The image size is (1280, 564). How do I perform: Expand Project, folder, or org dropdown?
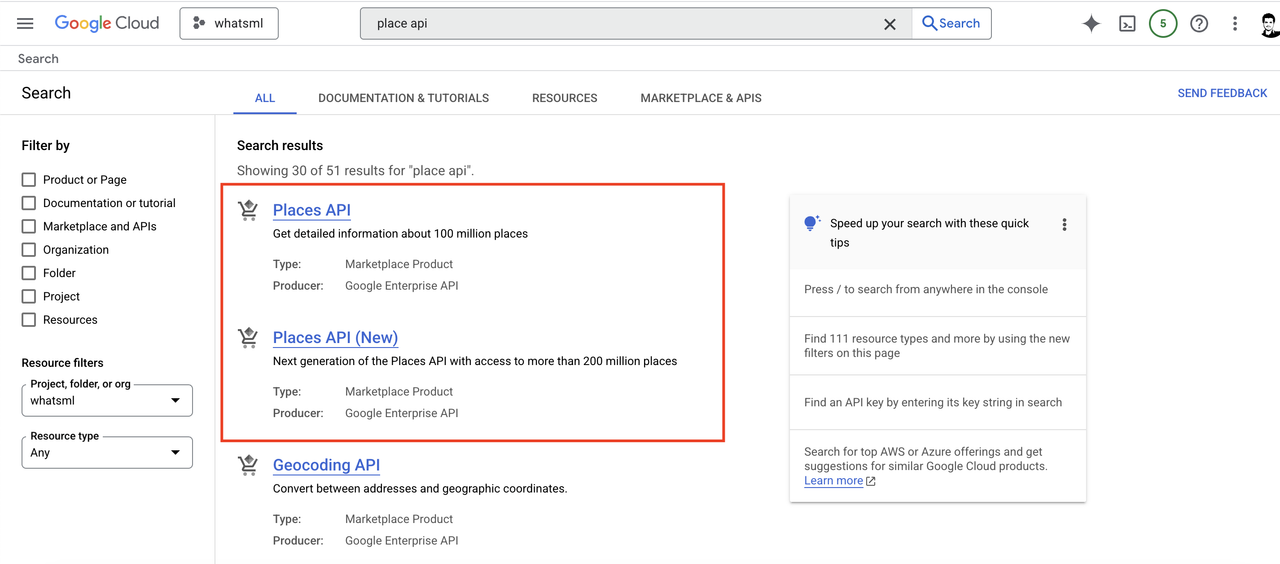(x=107, y=401)
